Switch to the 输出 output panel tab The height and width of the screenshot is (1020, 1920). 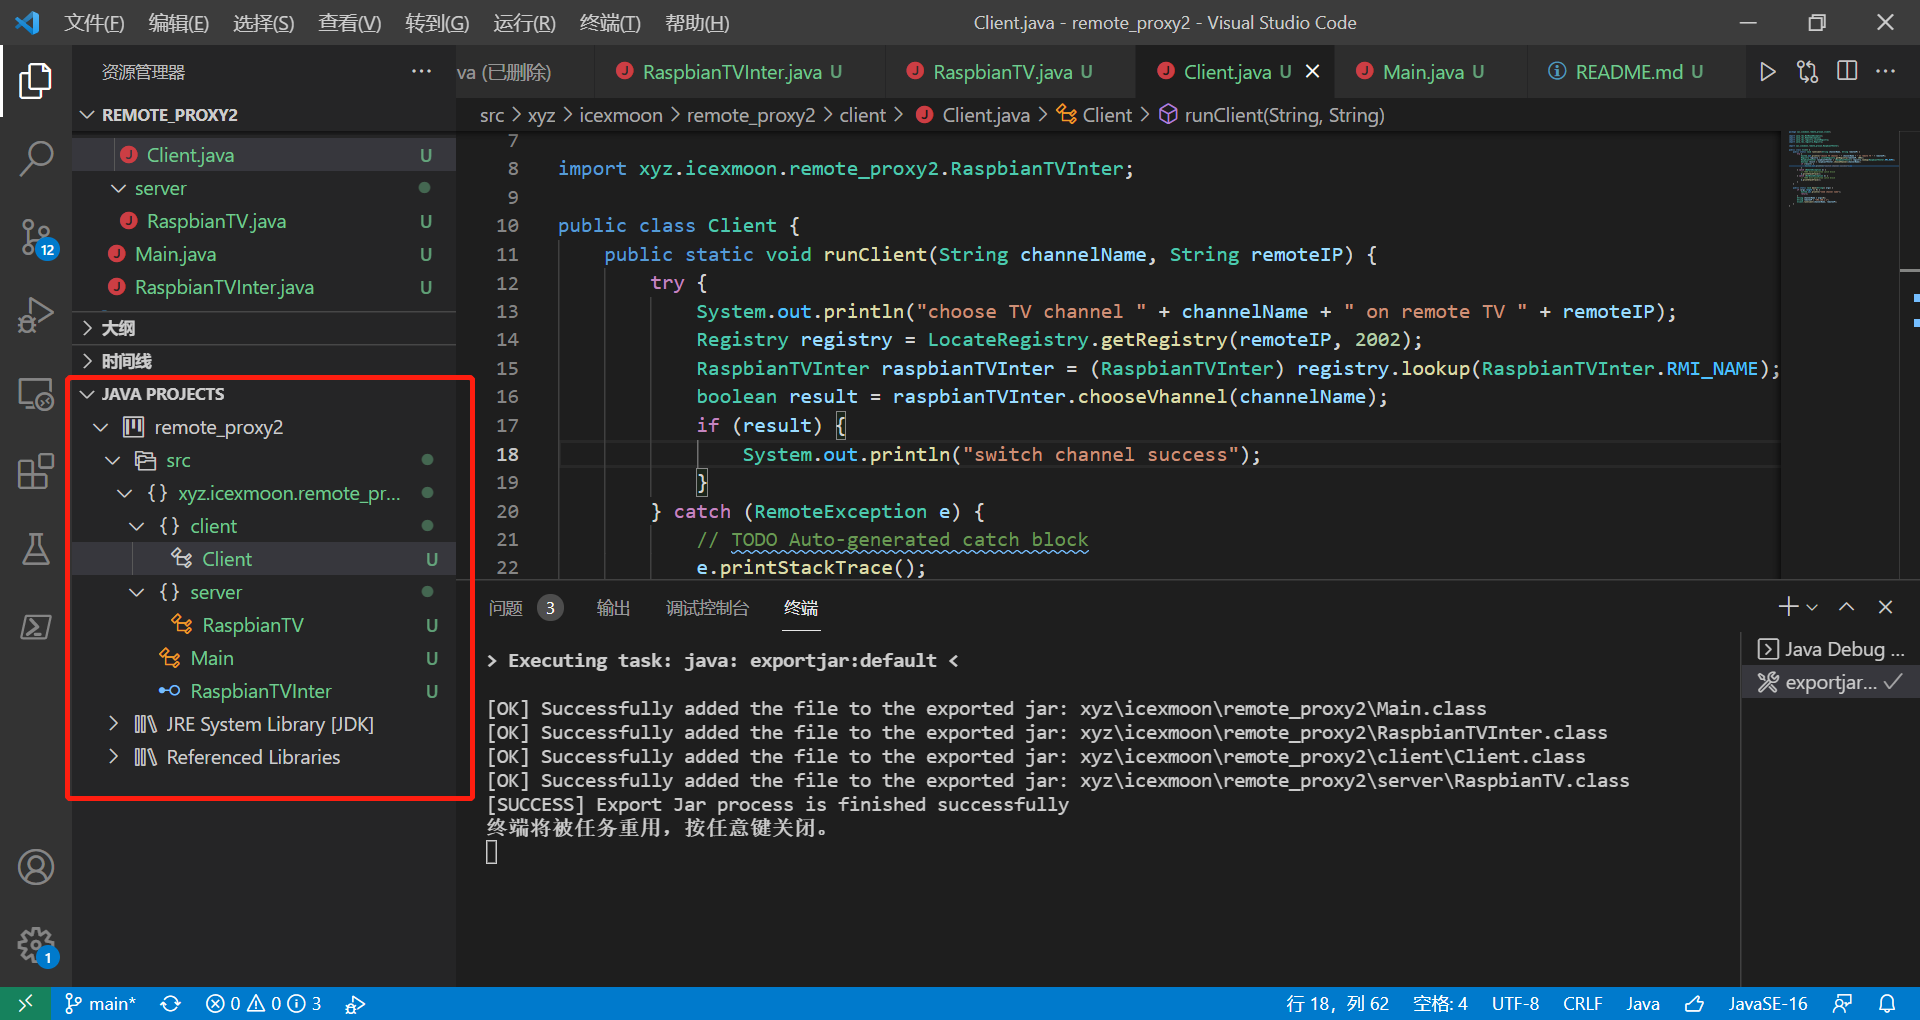point(613,608)
